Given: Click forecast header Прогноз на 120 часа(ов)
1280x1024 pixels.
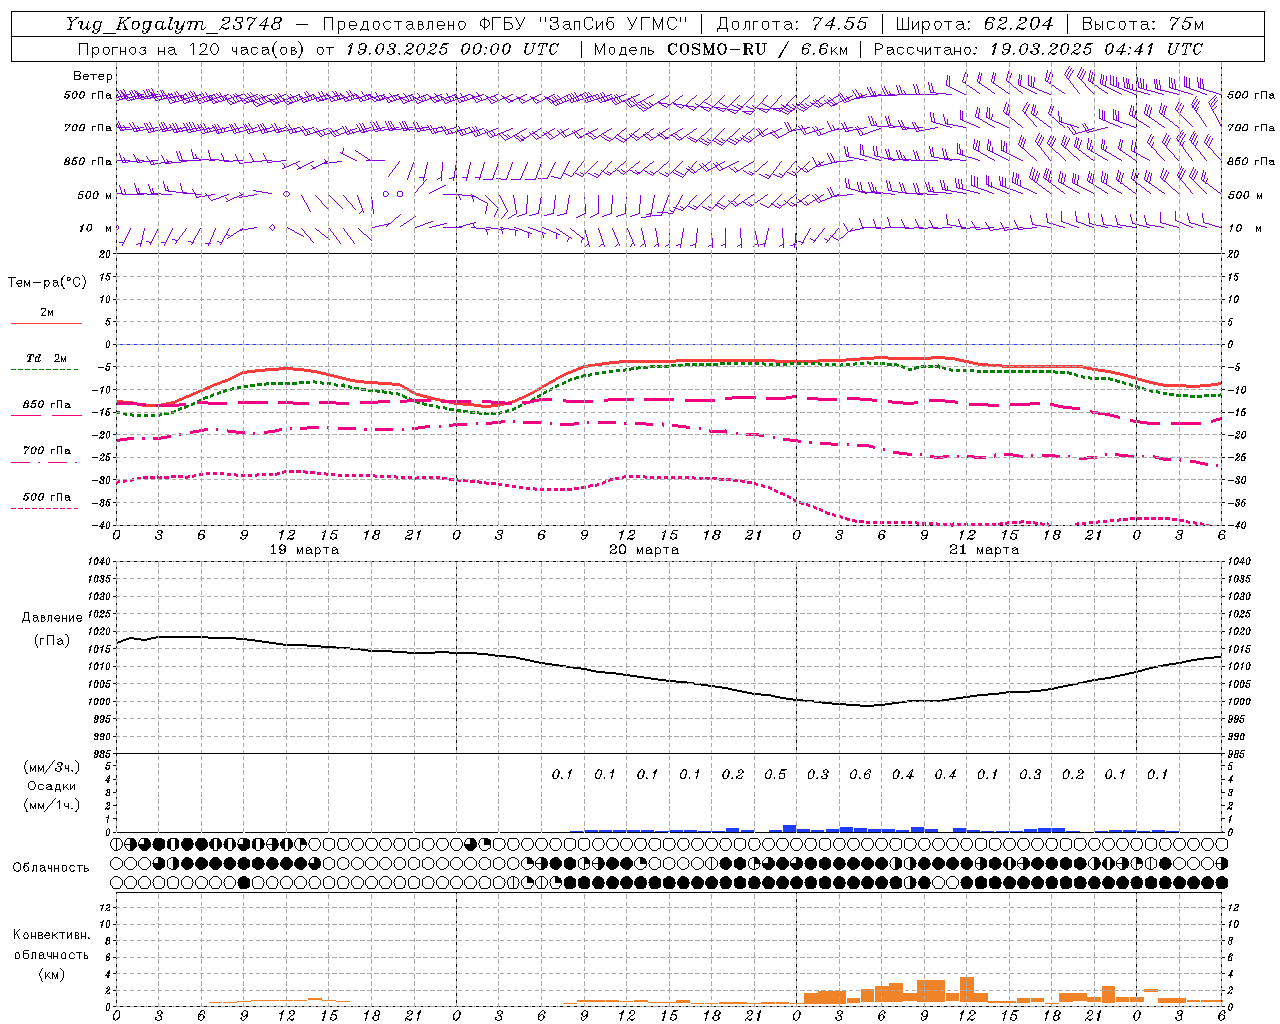Looking at the screenshot, I should 193,49.
